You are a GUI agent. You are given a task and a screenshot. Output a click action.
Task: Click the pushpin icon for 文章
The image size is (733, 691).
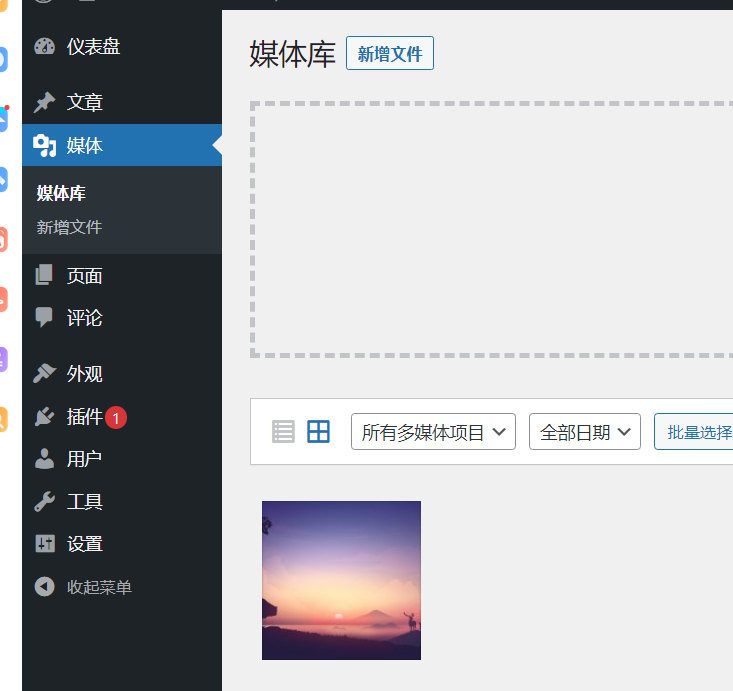pos(44,103)
